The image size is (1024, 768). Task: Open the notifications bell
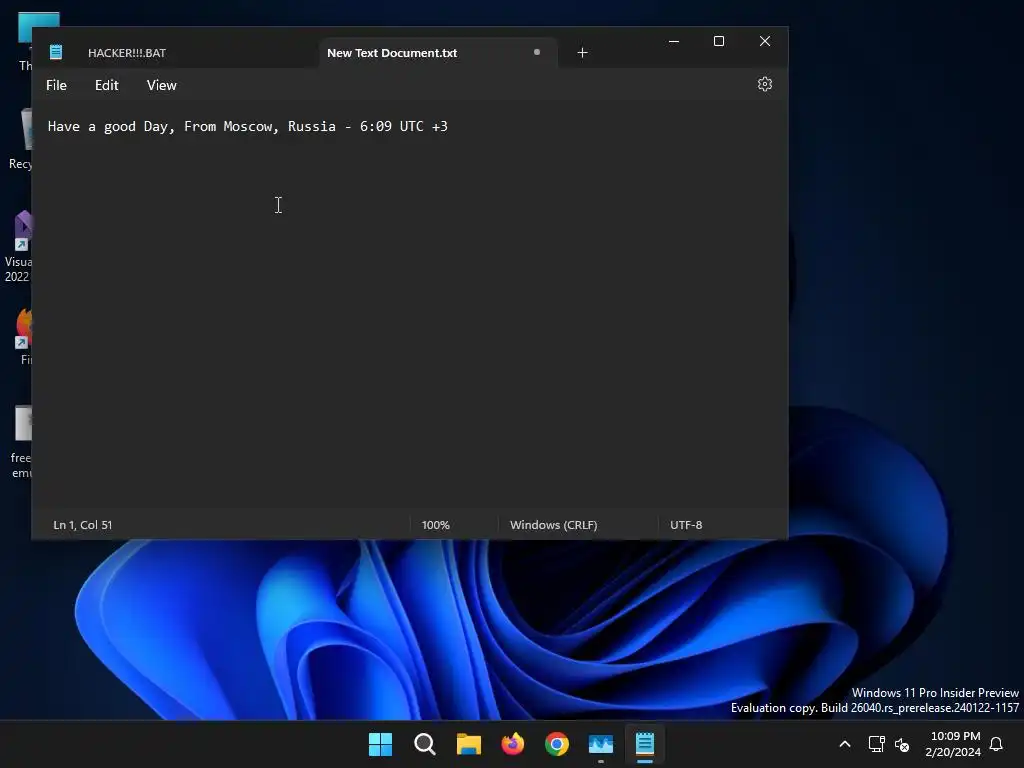coord(996,744)
